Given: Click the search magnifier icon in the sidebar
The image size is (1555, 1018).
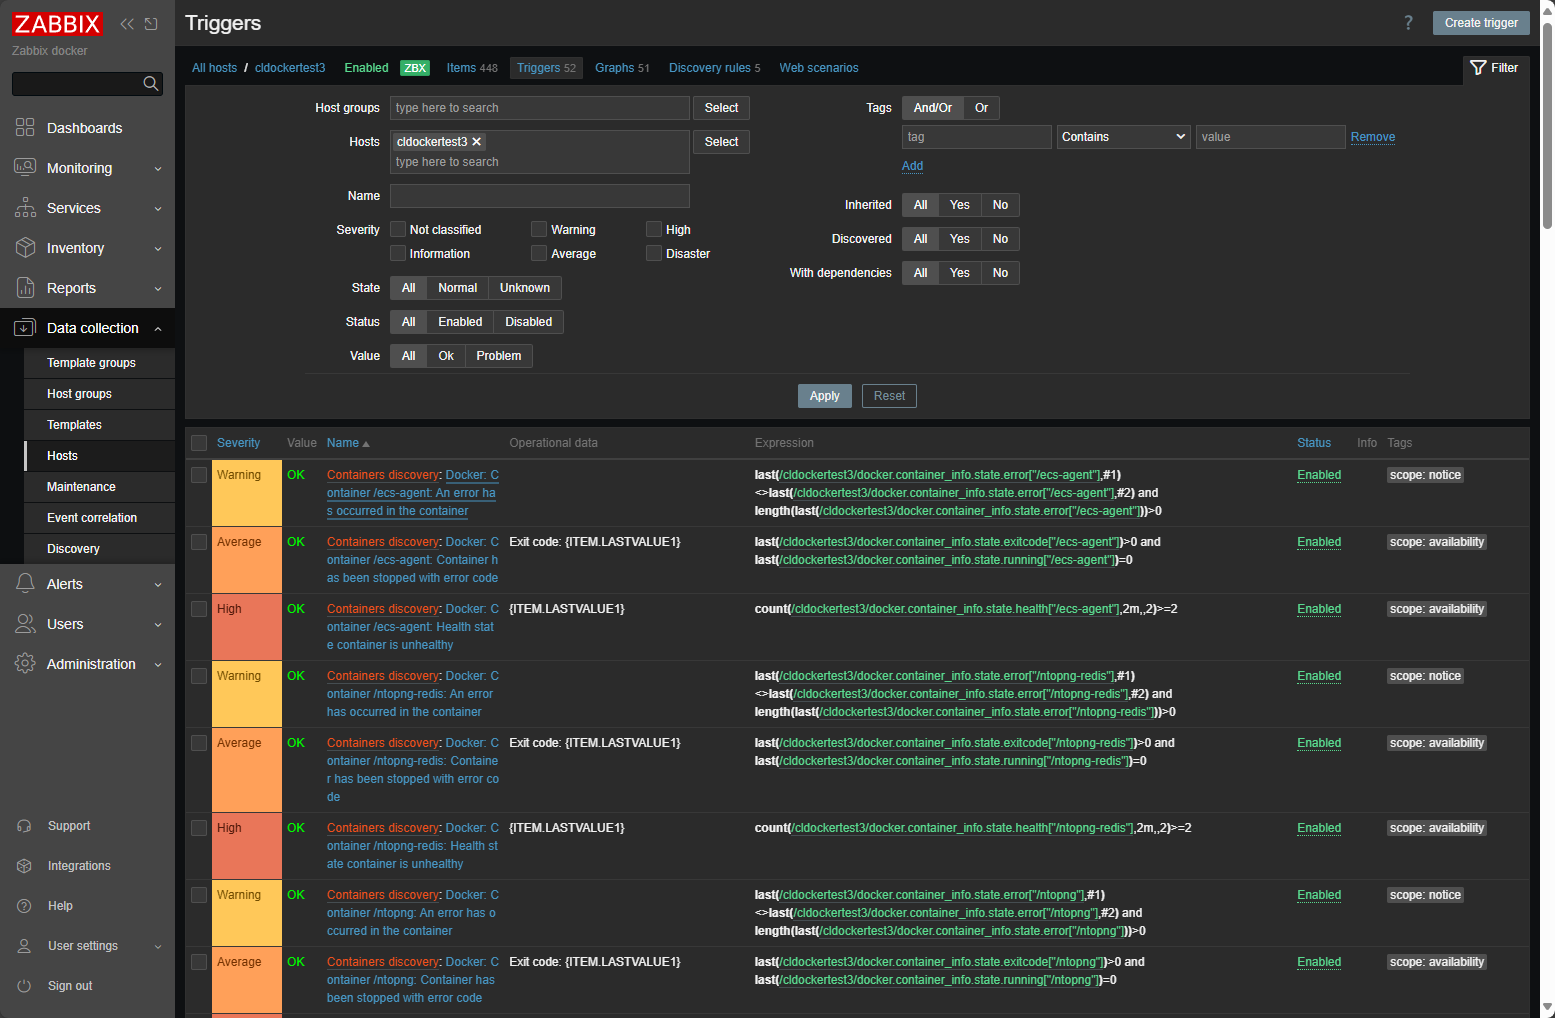Looking at the screenshot, I should coord(151,84).
